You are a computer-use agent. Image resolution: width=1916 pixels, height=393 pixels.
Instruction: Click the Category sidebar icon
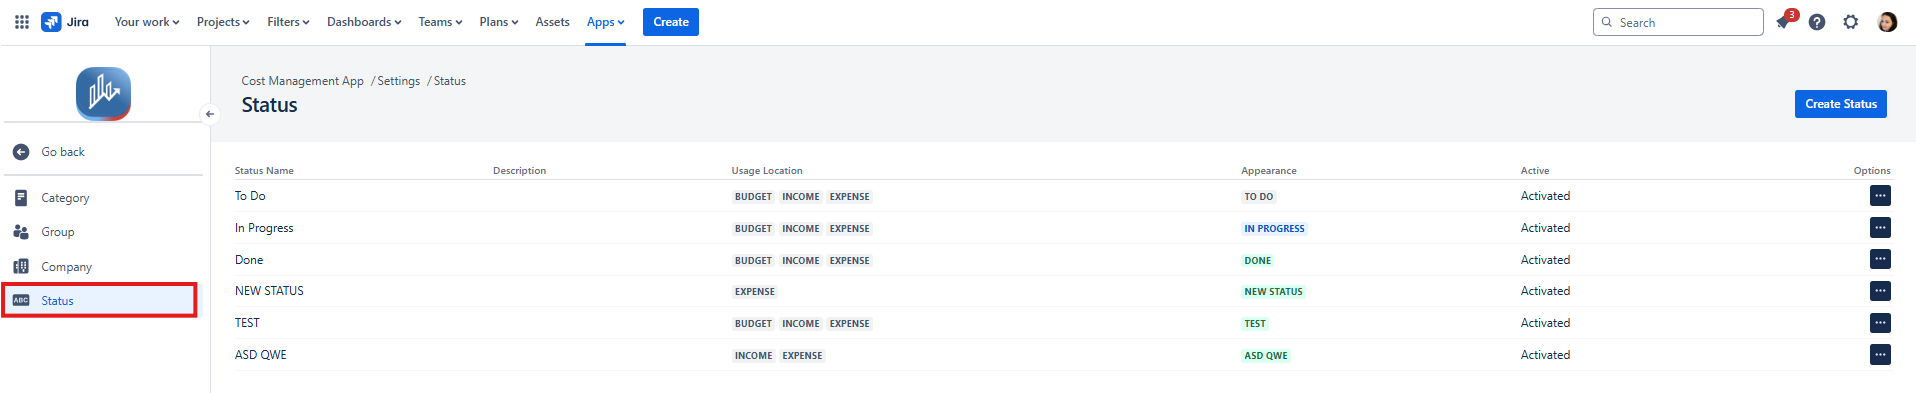tap(21, 198)
